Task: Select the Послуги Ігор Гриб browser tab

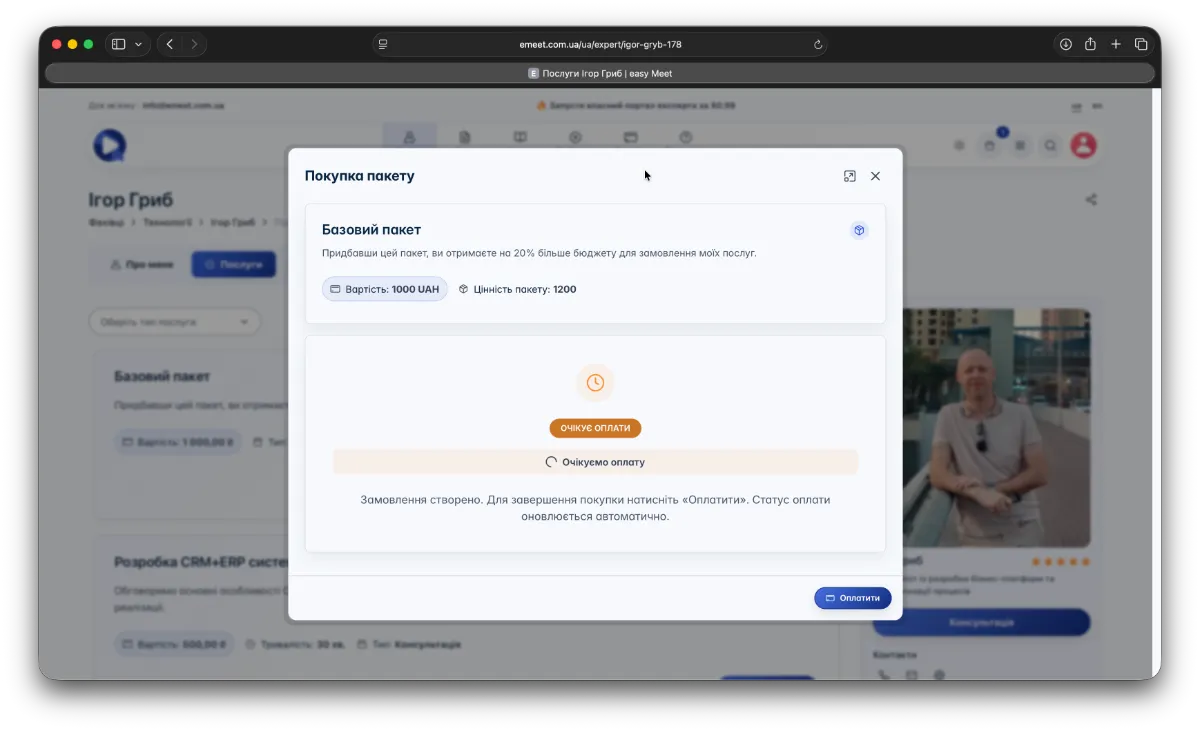Action: pos(600,73)
